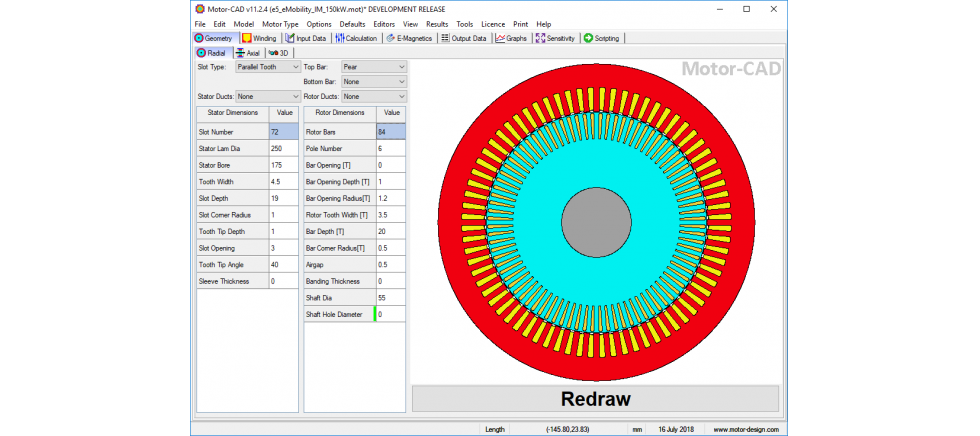
Task: Switch to the Output Data tab
Action: coord(464,38)
